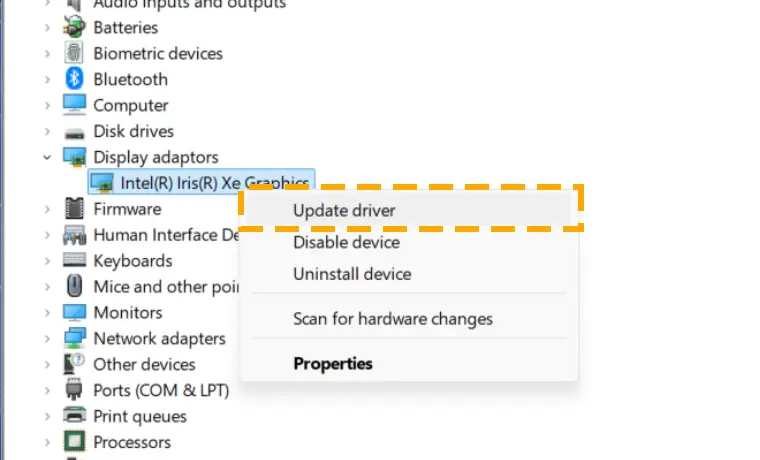Click the Firmware chip icon

point(74,208)
